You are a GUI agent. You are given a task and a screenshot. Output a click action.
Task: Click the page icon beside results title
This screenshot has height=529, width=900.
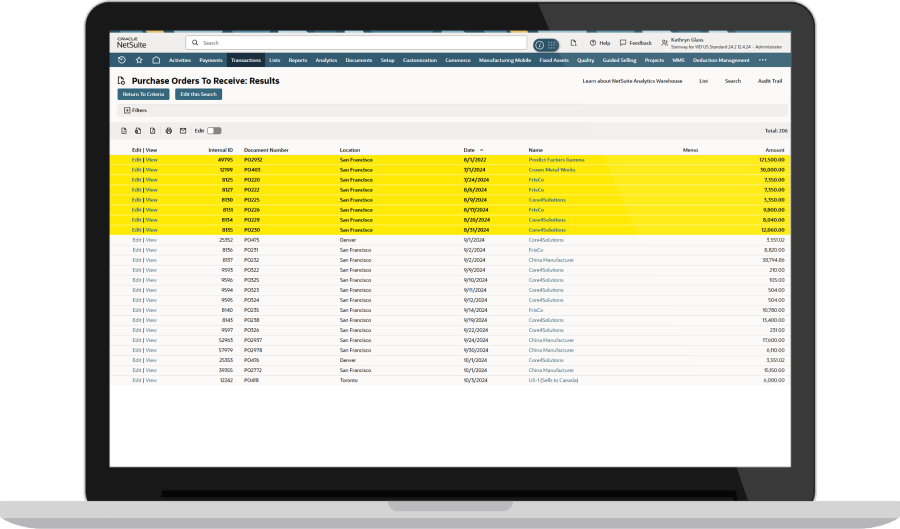coord(121,81)
